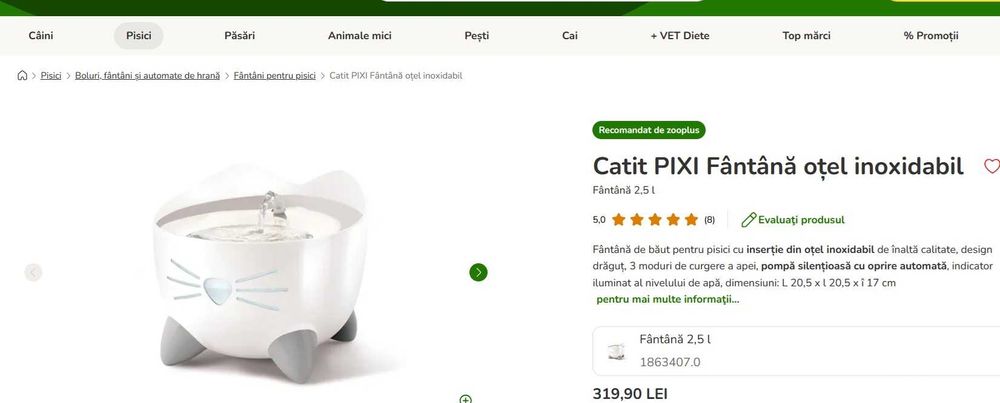Open % Promoții section

coord(931,36)
